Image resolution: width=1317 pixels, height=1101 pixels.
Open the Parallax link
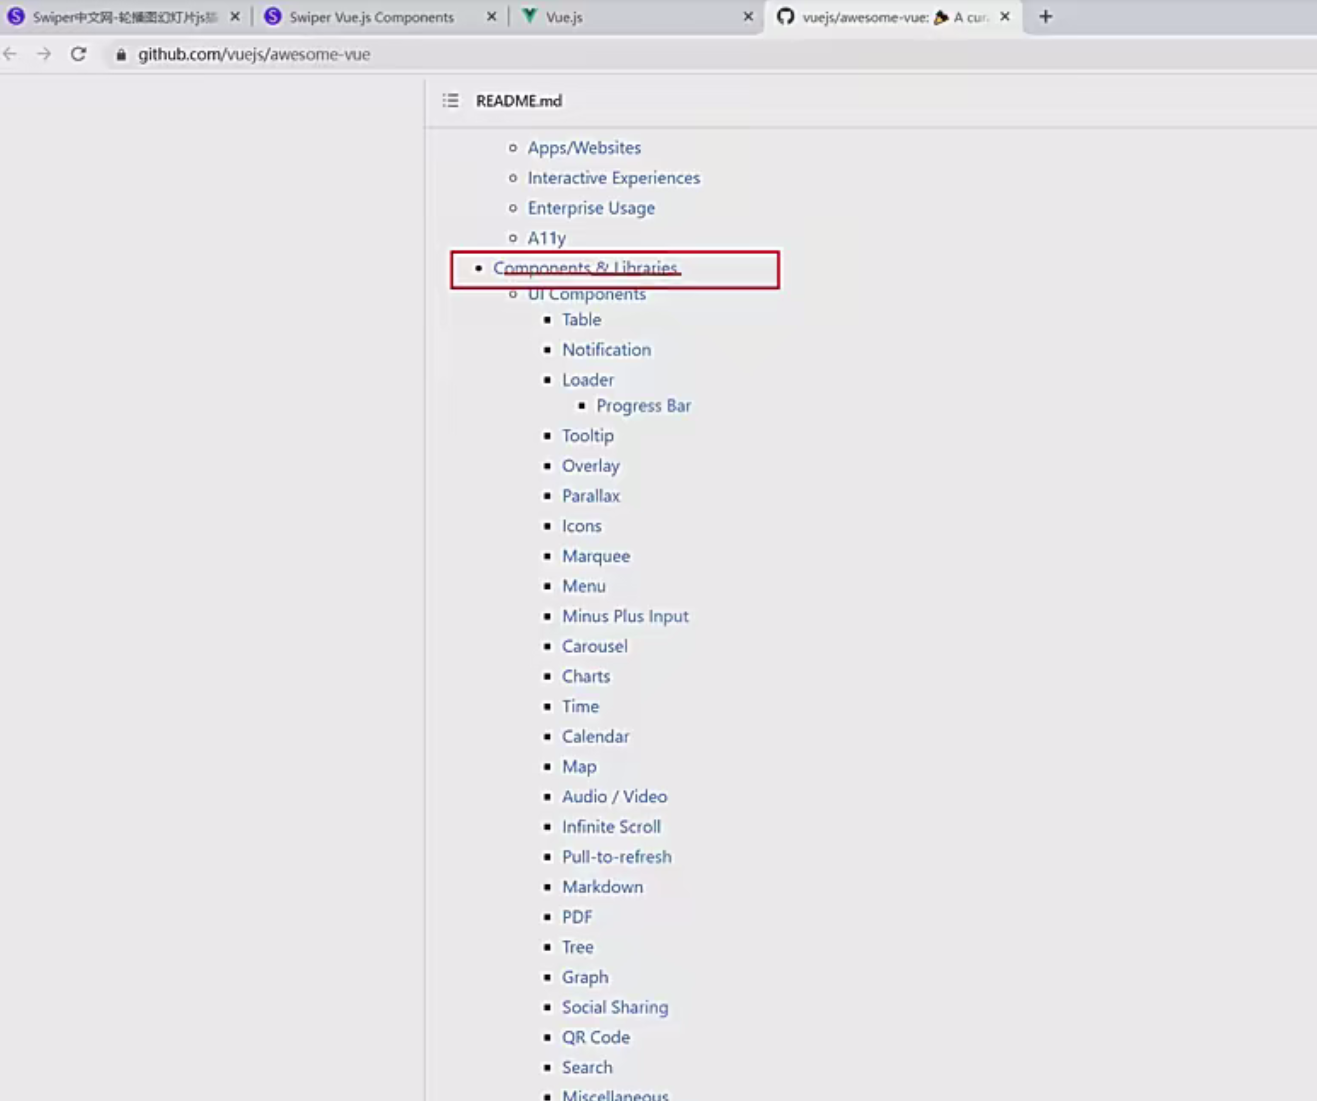pyautogui.click(x=591, y=495)
